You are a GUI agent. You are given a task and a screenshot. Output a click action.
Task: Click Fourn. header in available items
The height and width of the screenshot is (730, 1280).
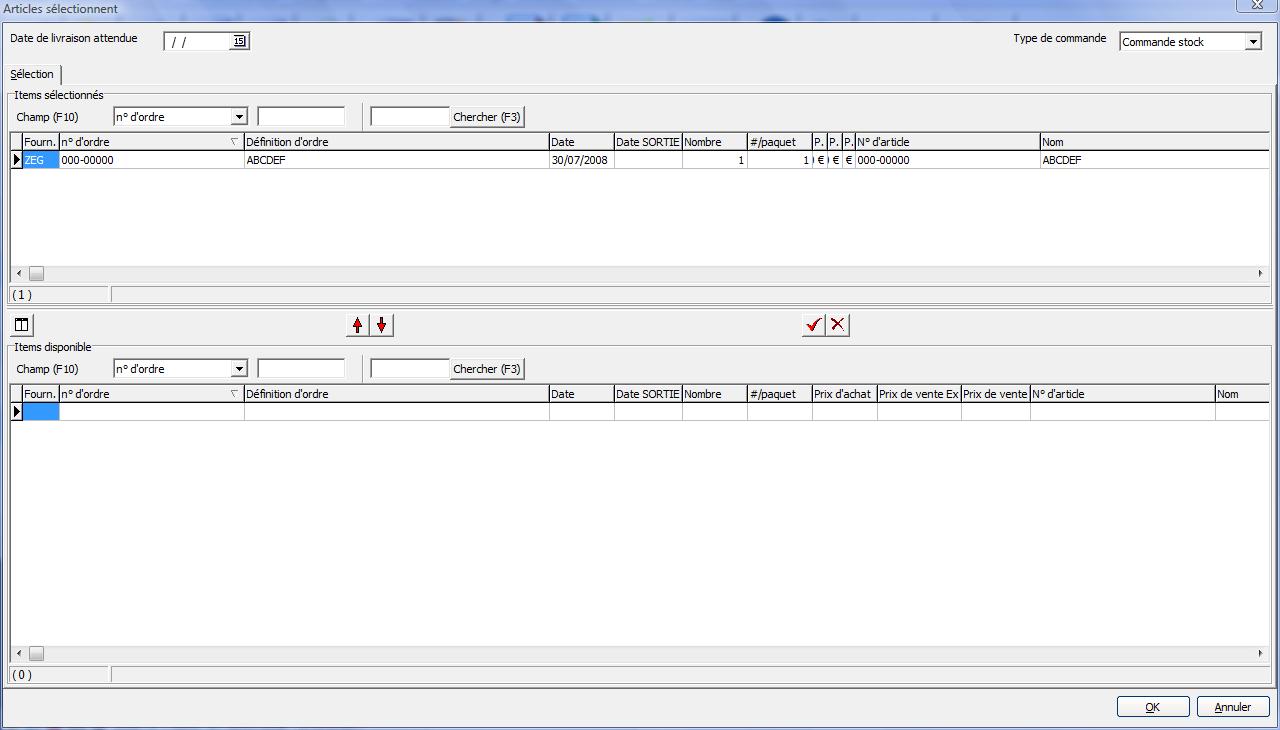(41, 394)
